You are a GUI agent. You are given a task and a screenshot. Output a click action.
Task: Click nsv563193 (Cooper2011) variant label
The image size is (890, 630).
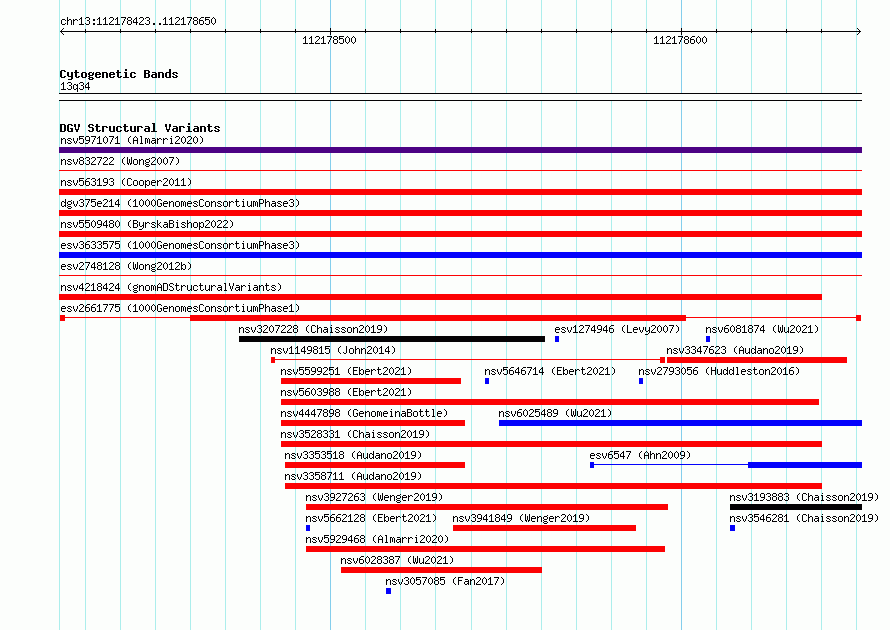126,182
